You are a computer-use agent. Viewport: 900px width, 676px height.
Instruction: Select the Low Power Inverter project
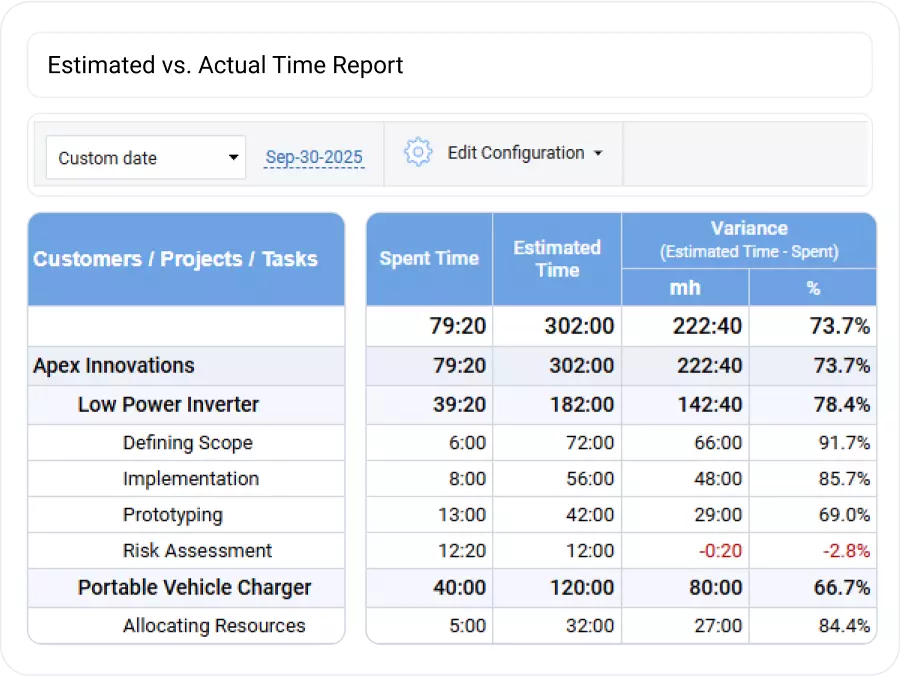pos(168,405)
